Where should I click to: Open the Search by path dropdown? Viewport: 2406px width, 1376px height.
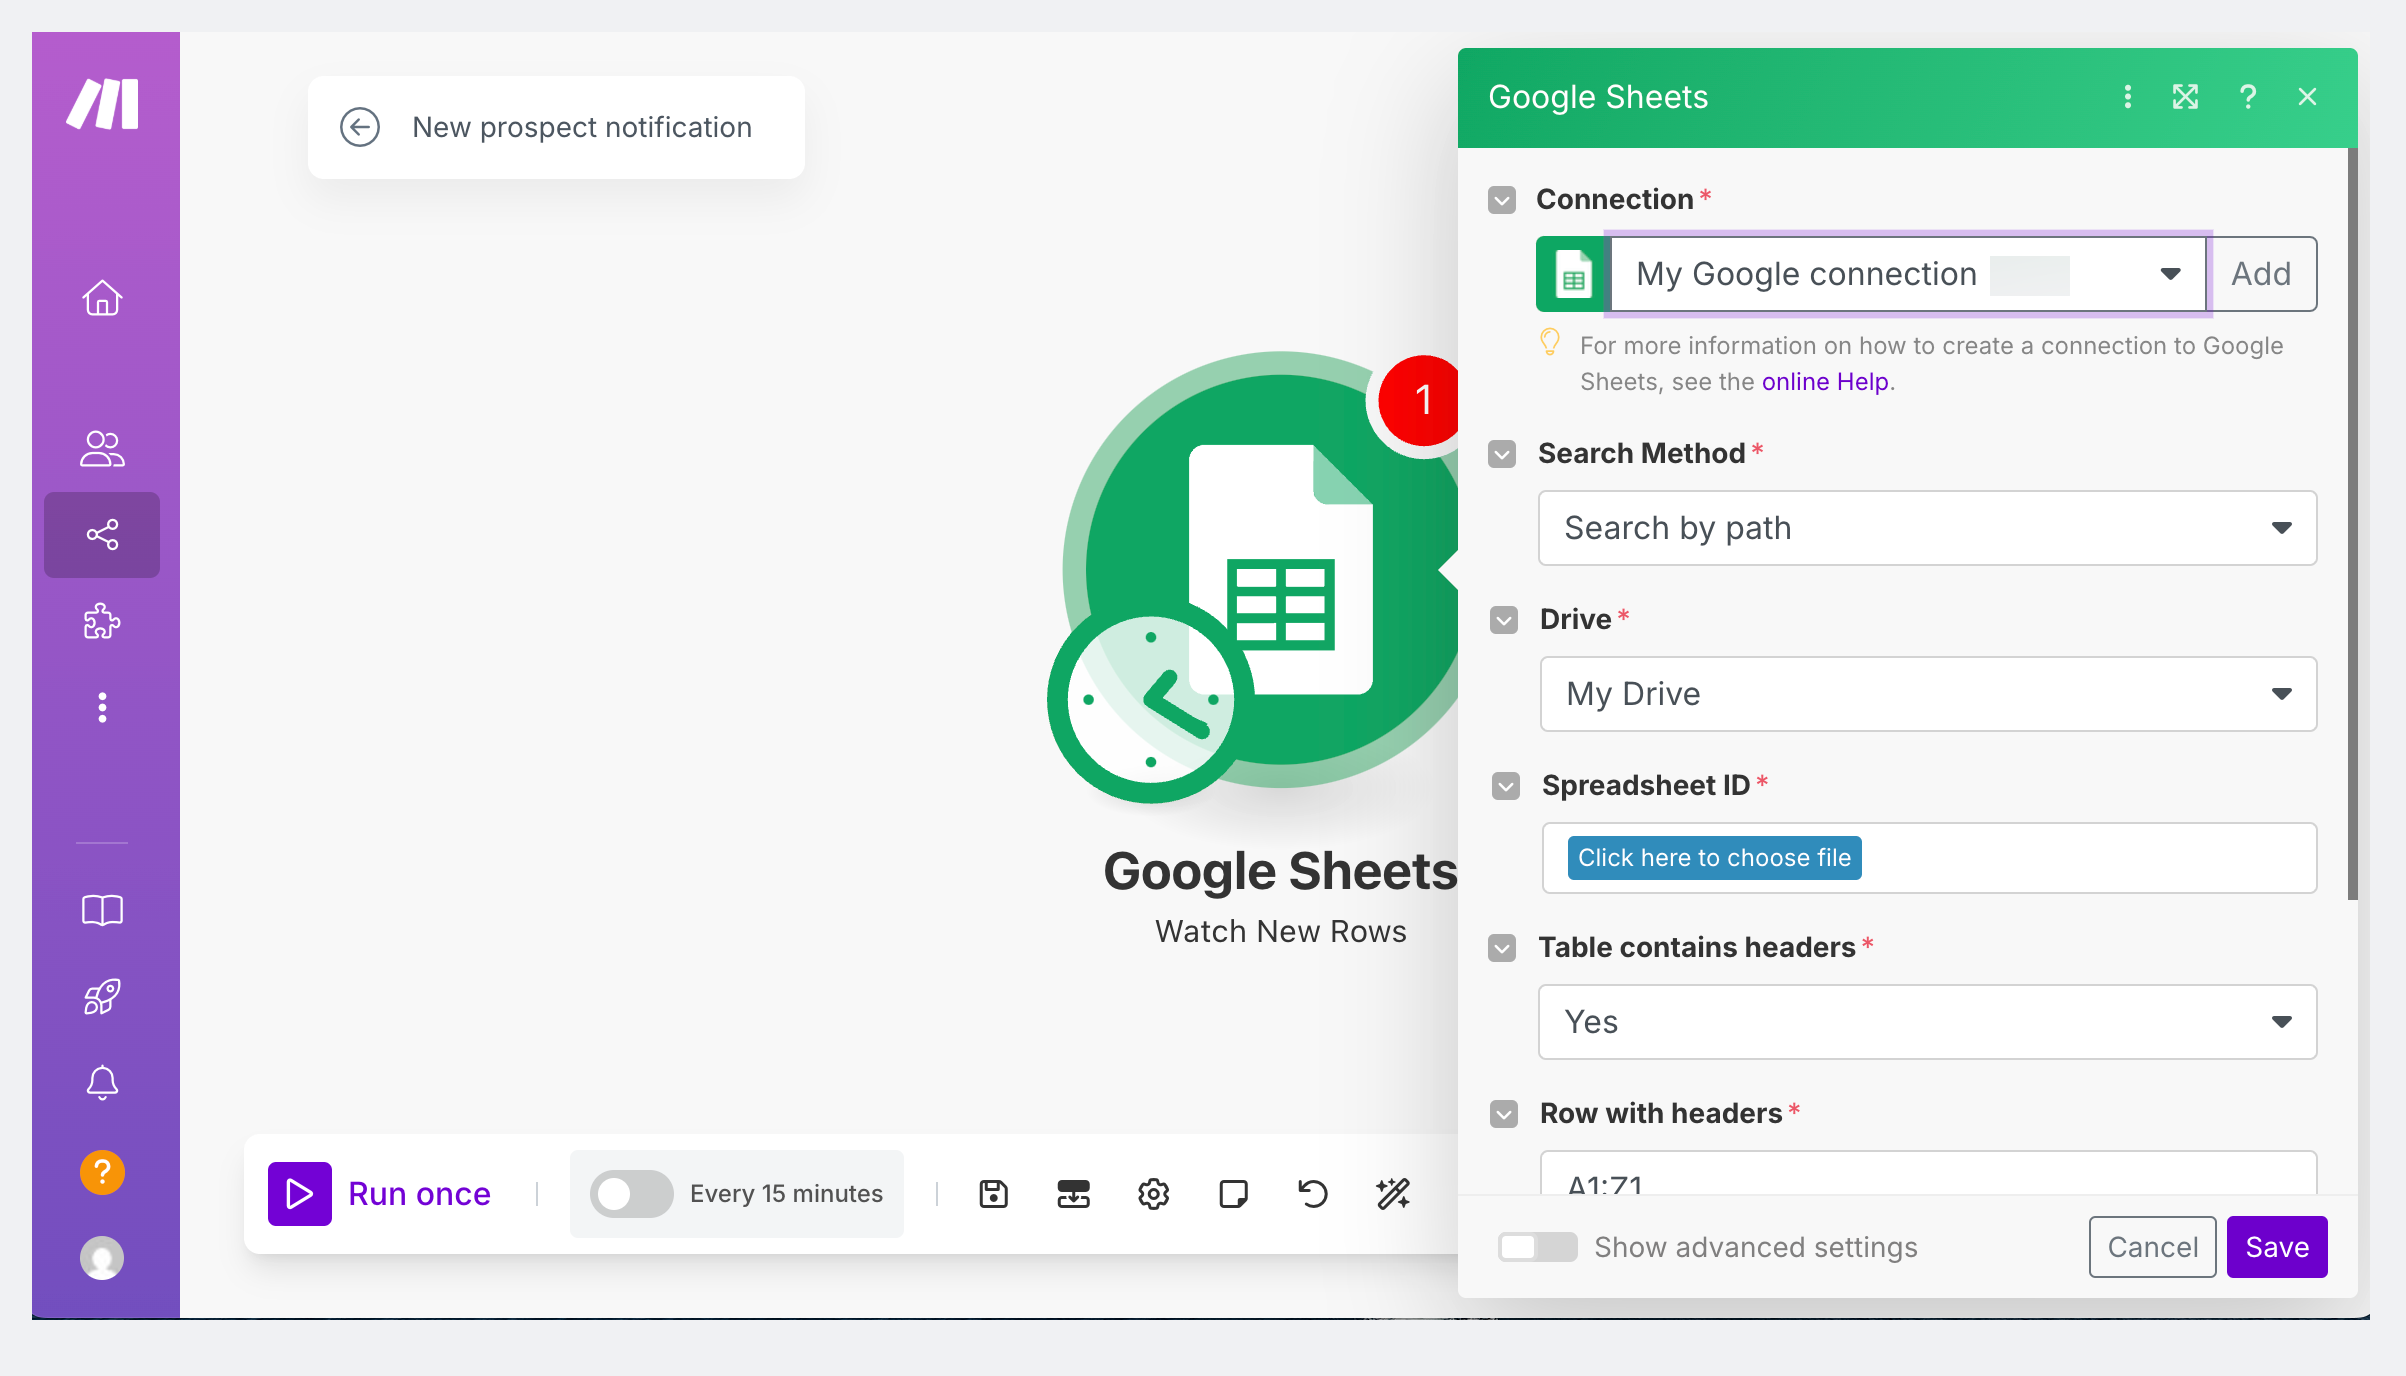(x=1927, y=528)
